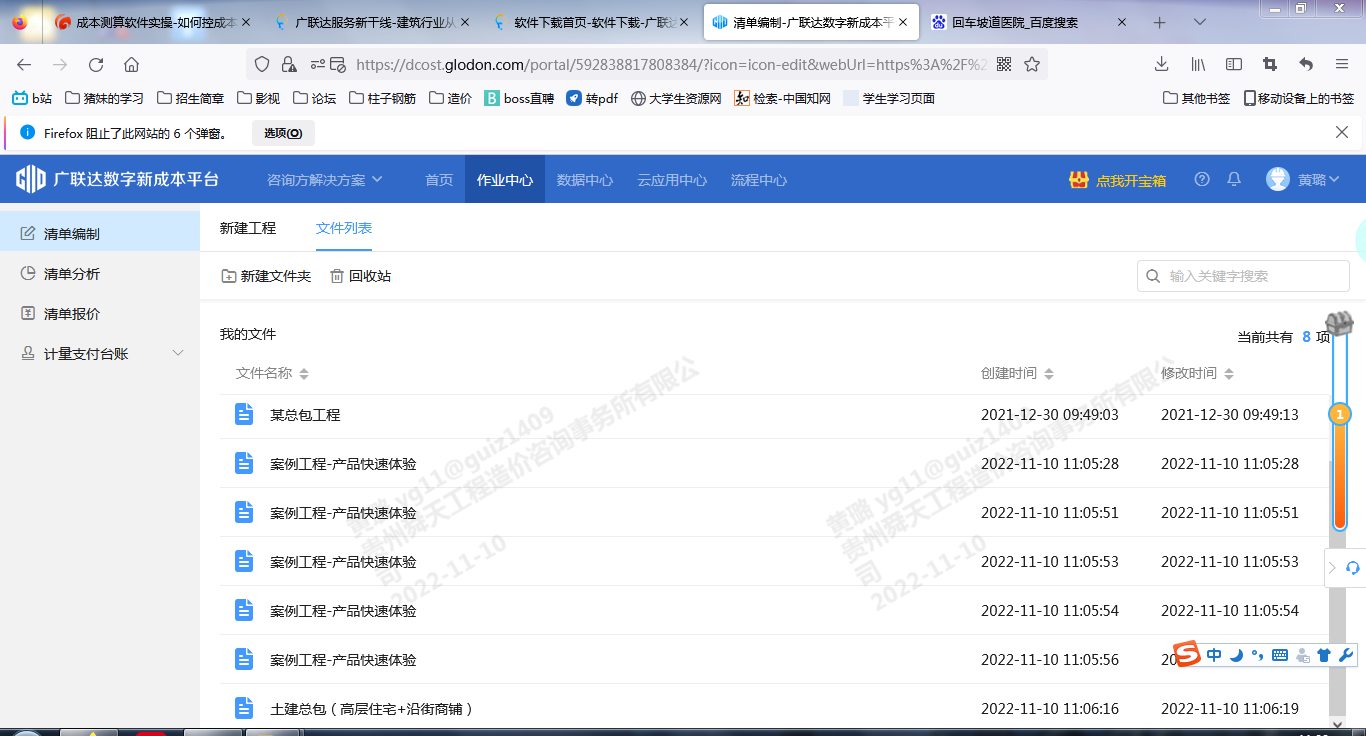1366x736 pixels.
Task: Open 数据中心 in top navigation
Action: pyautogui.click(x=585, y=180)
